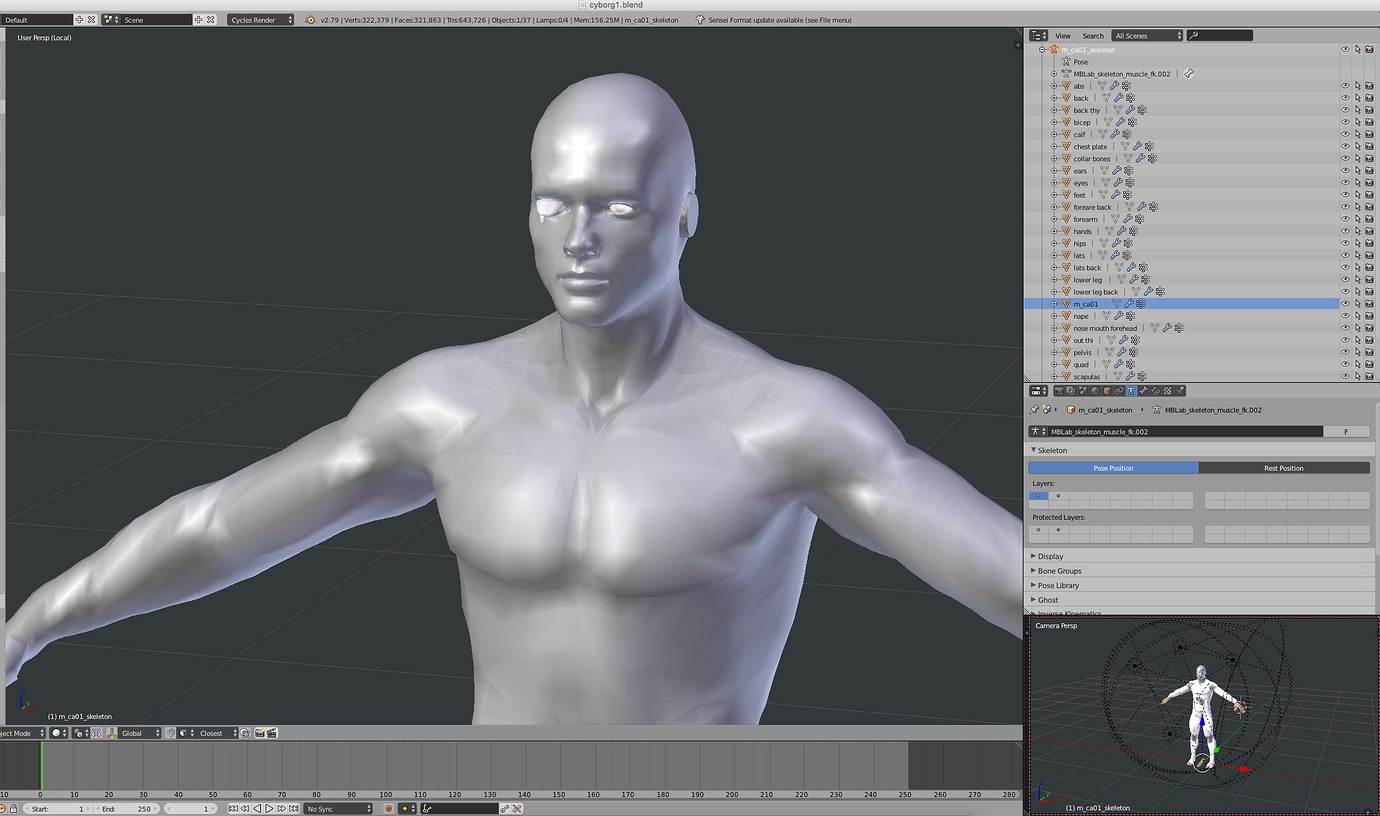This screenshot has width=1380, height=816.
Task: Click m_ca01_skeleton in the properties breadcrumb
Action: pyautogui.click(x=1105, y=409)
